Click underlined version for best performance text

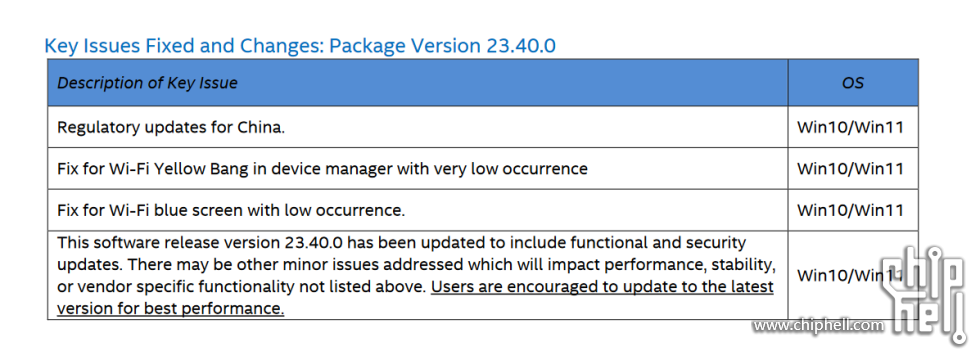tap(171, 309)
